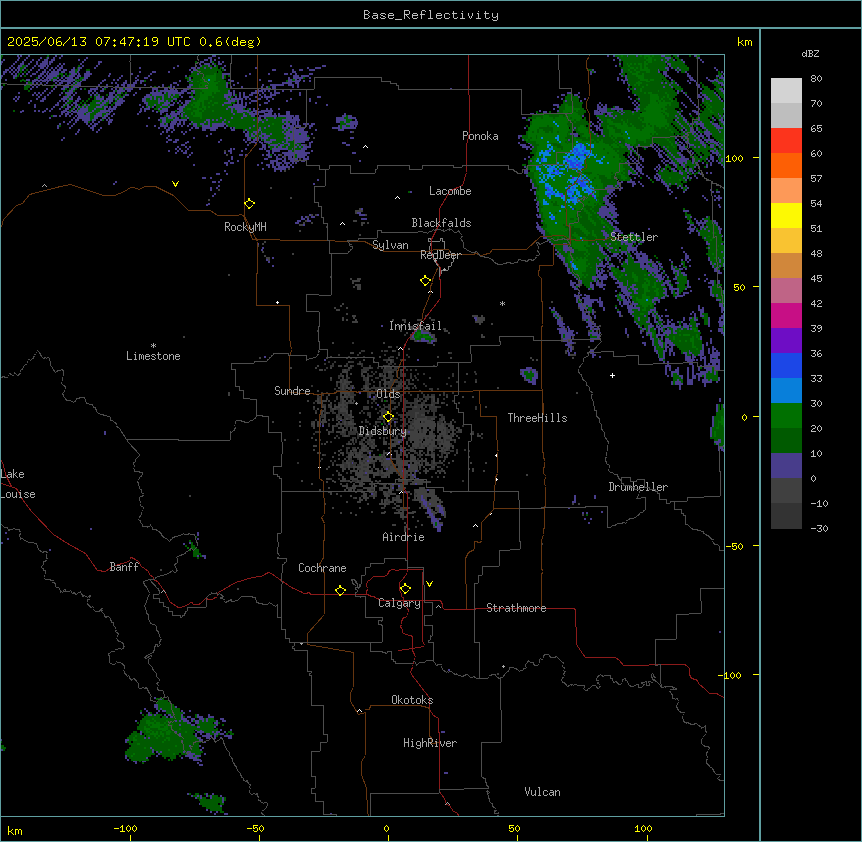Pick the yellow 51-54 dBZ legend swatch

click(786, 215)
